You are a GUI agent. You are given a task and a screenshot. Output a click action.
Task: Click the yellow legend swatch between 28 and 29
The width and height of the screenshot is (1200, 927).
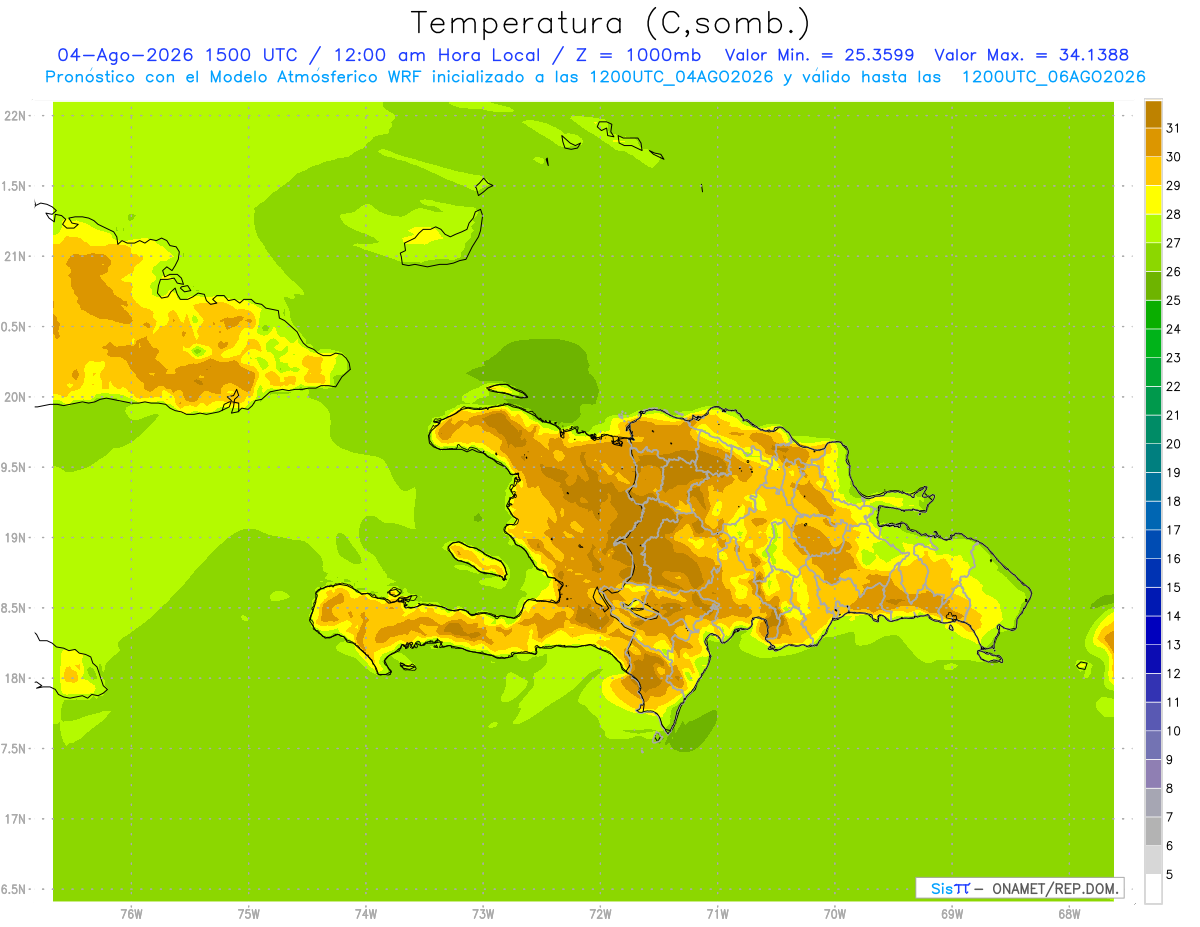tap(1153, 200)
